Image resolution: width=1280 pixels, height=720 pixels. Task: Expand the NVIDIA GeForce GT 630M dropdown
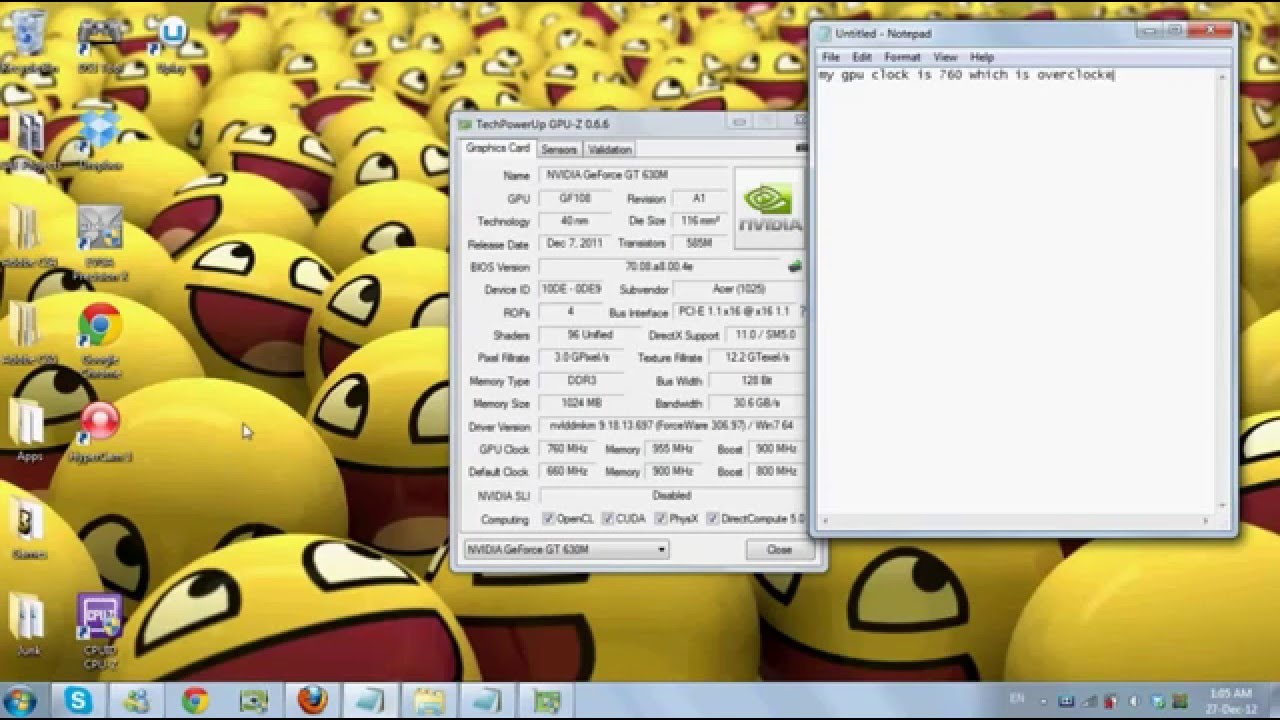pos(566,549)
